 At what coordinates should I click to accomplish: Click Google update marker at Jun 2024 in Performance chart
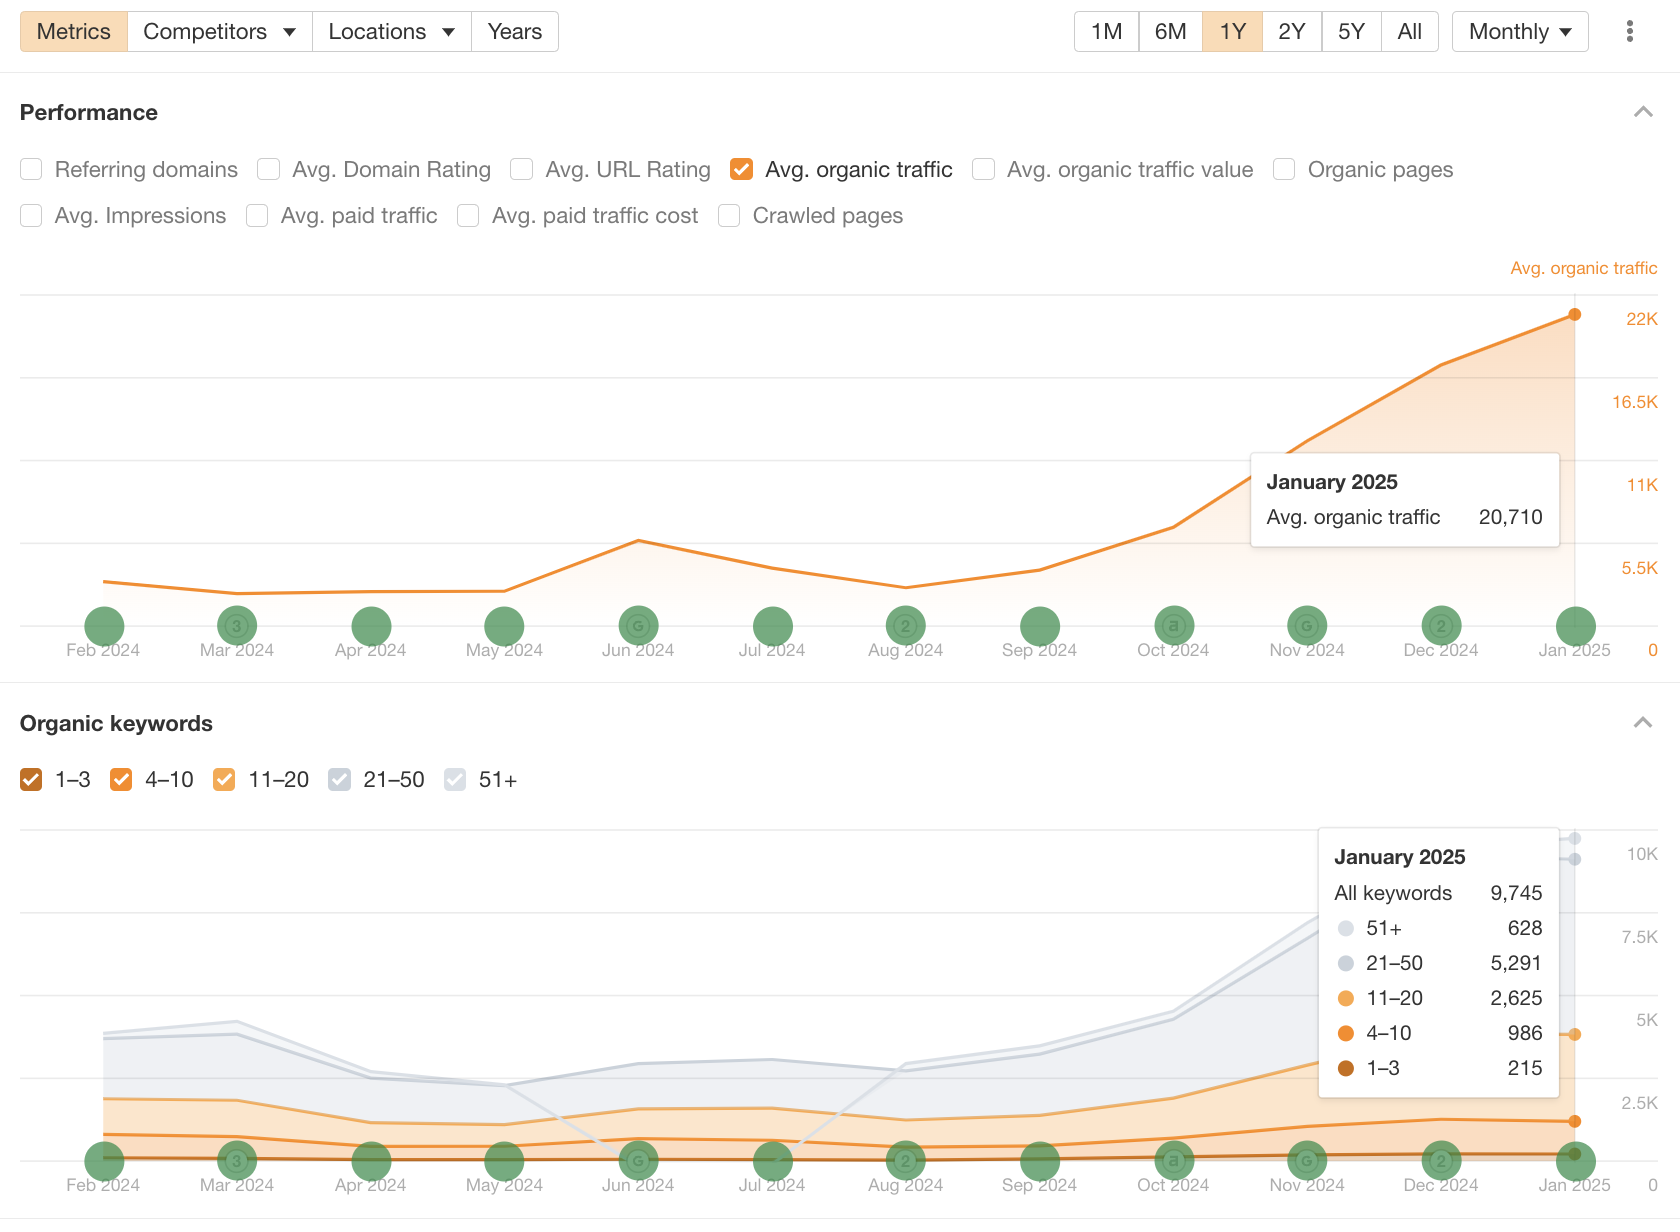(638, 626)
